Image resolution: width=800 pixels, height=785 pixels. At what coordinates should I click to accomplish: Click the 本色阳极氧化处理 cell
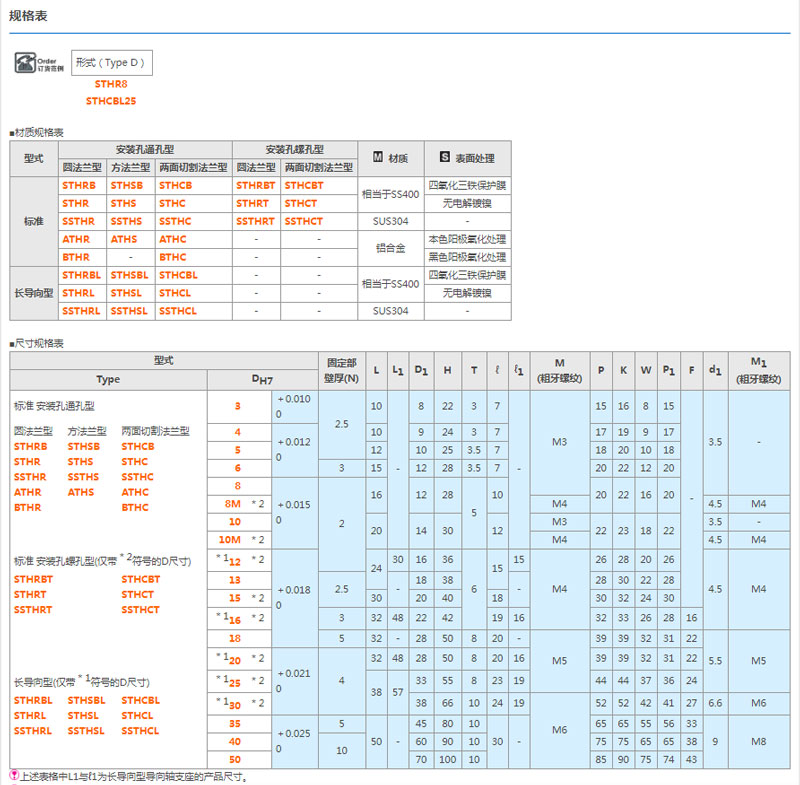click(467, 239)
